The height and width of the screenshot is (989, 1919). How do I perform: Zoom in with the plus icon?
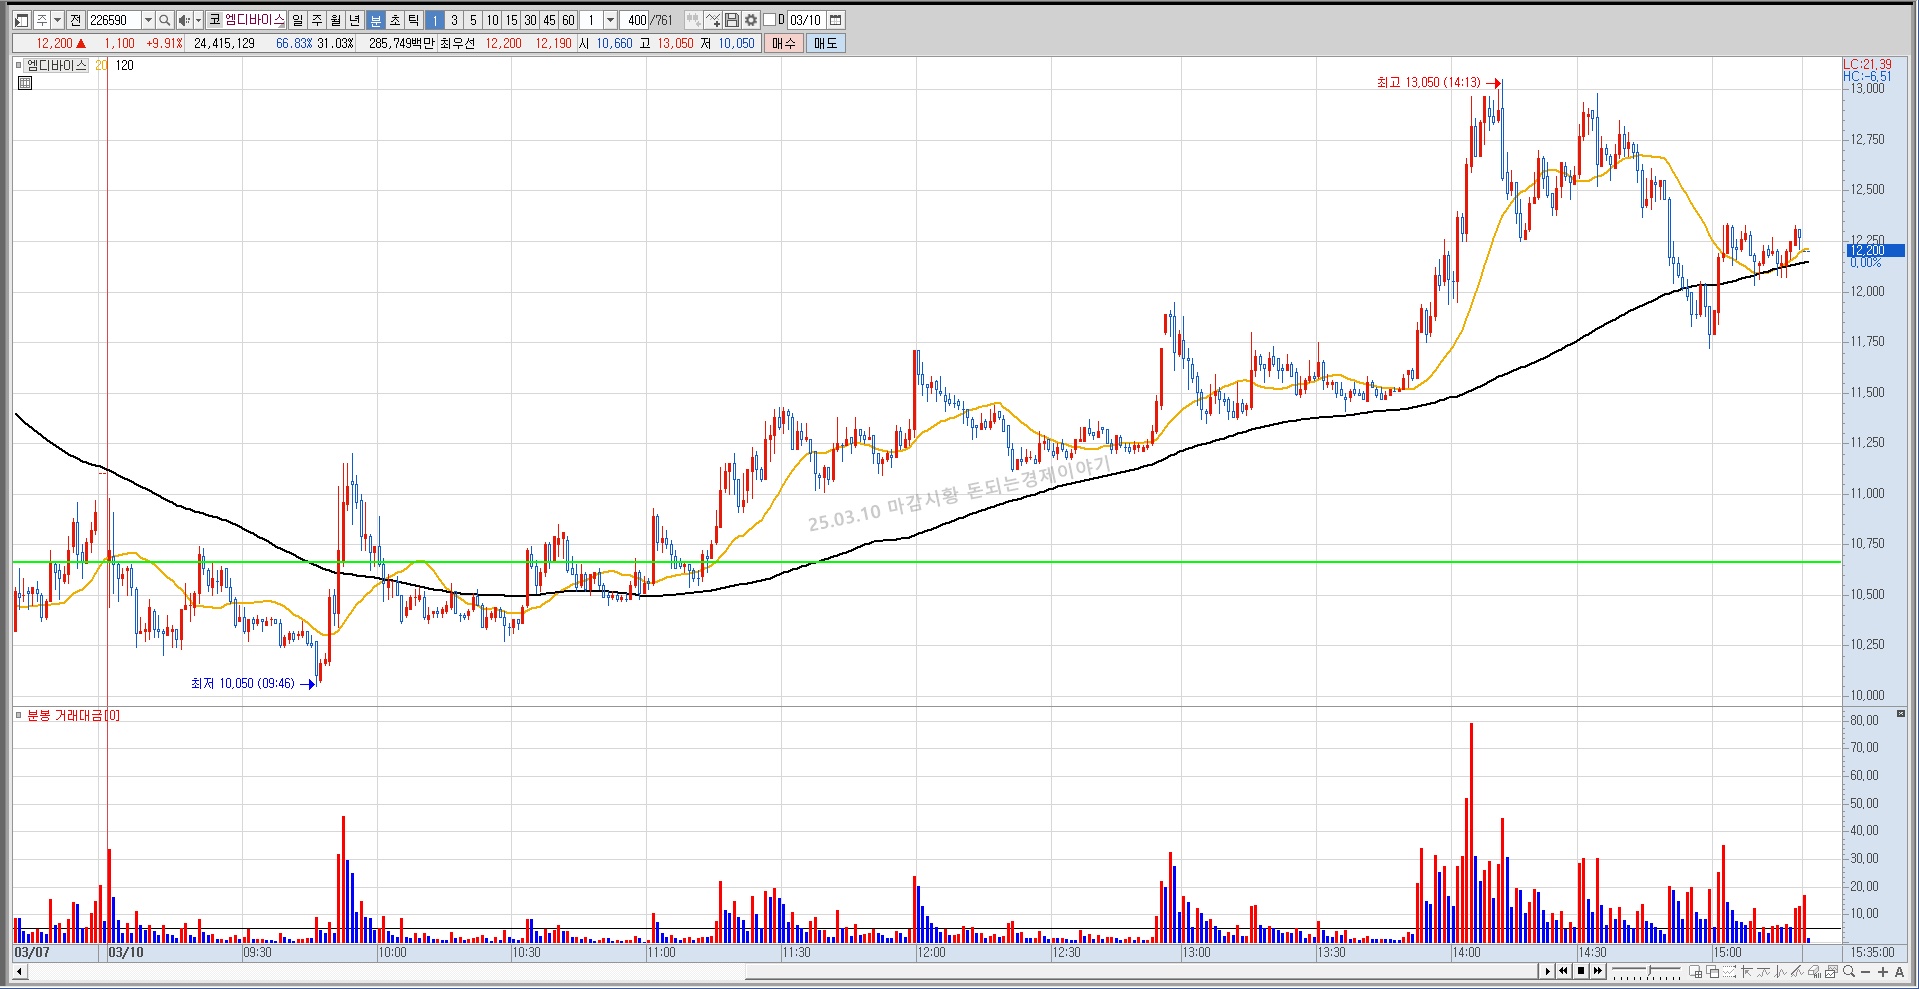1882,972
